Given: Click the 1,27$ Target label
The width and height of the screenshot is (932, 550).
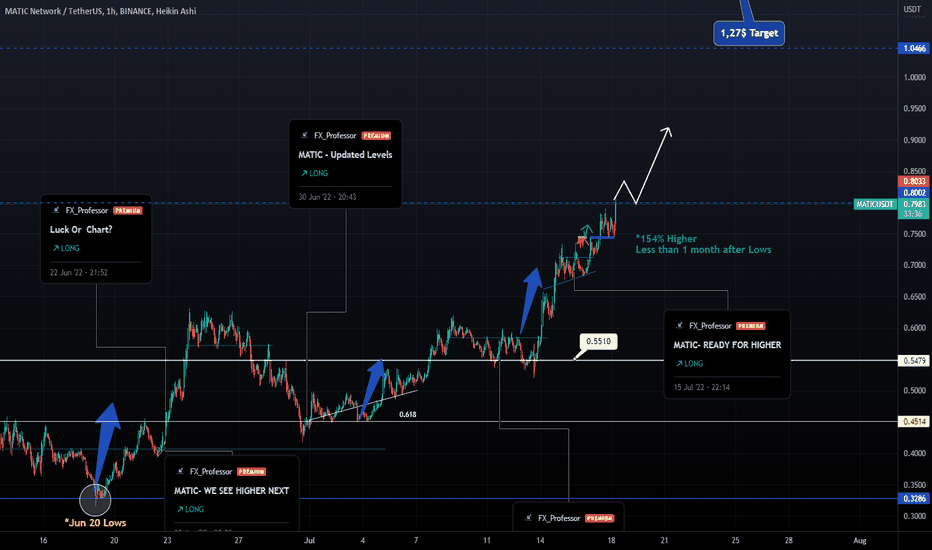Looking at the screenshot, I should [749, 33].
